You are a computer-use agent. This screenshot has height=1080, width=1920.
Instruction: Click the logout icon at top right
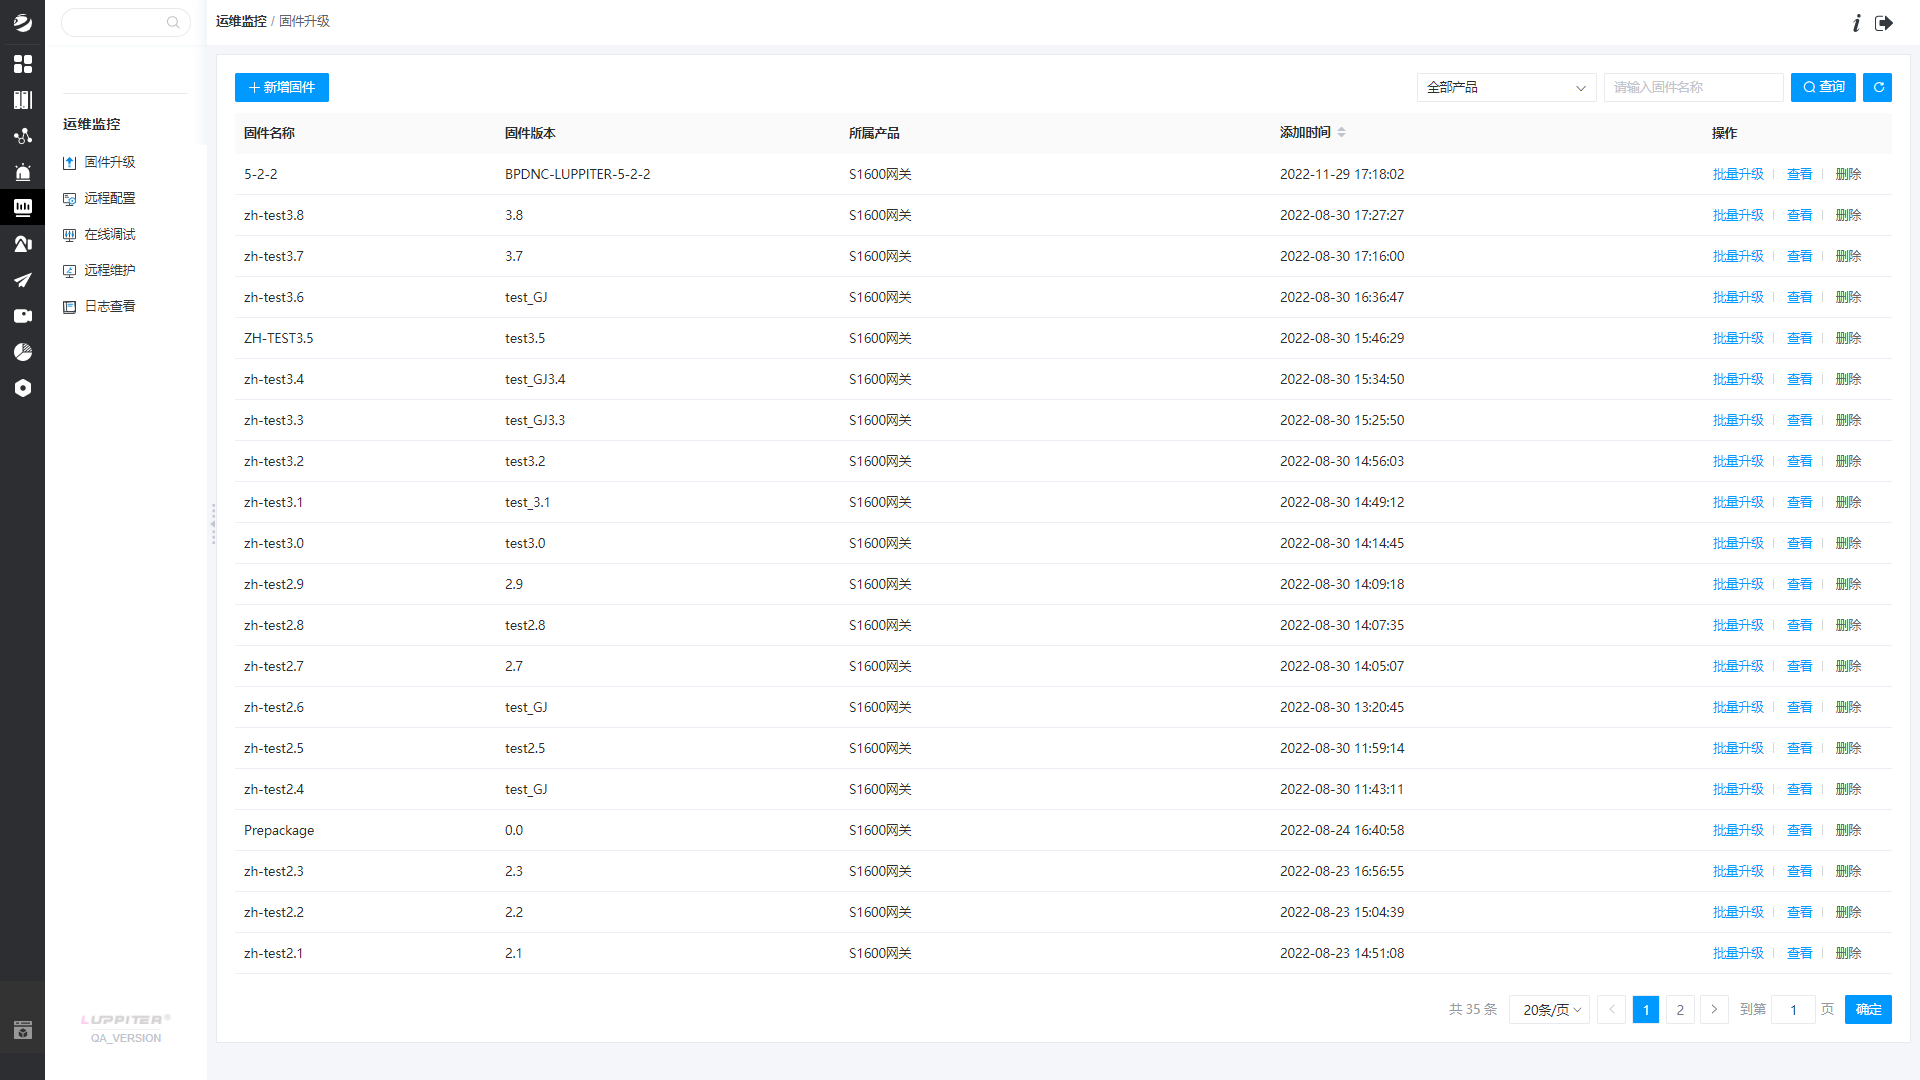point(1884,23)
